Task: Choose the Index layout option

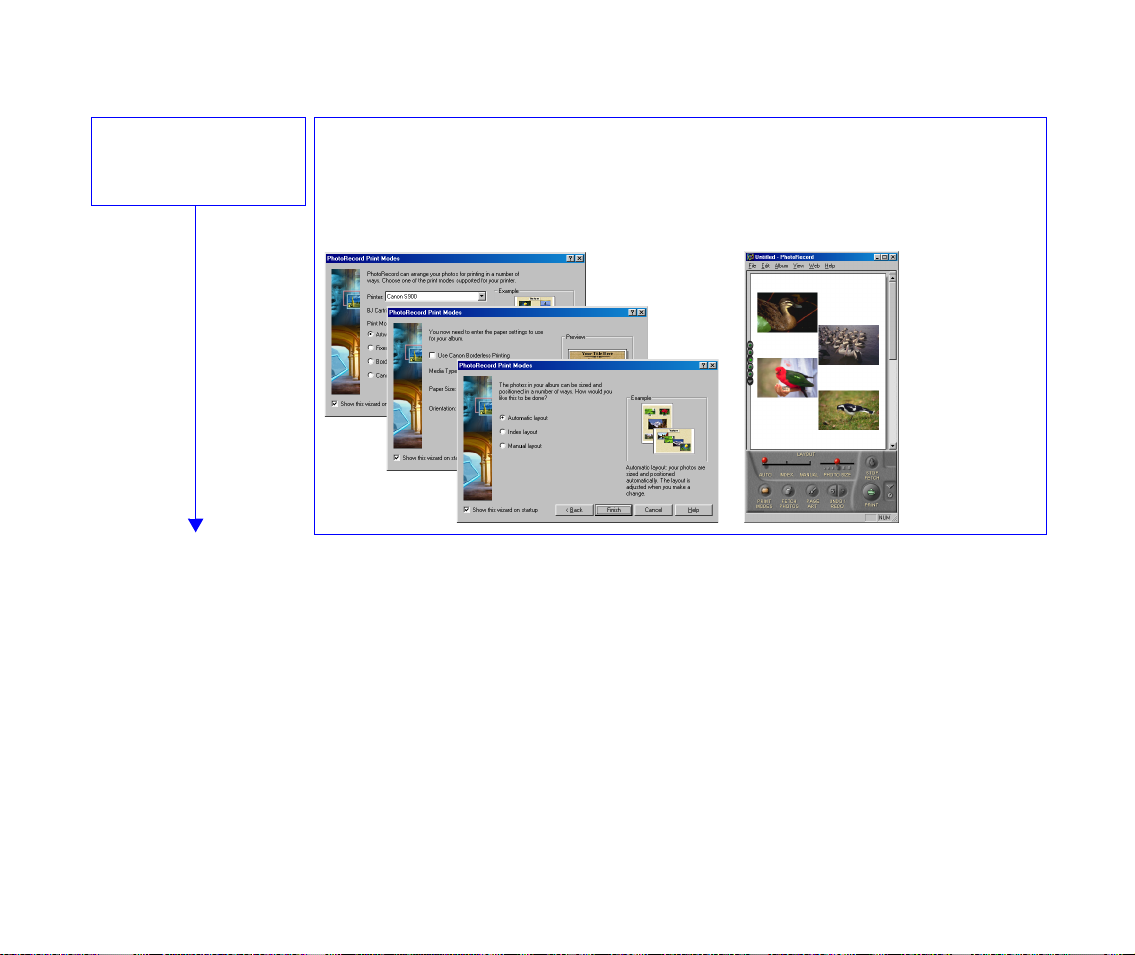Action: click(x=502, y=431)
